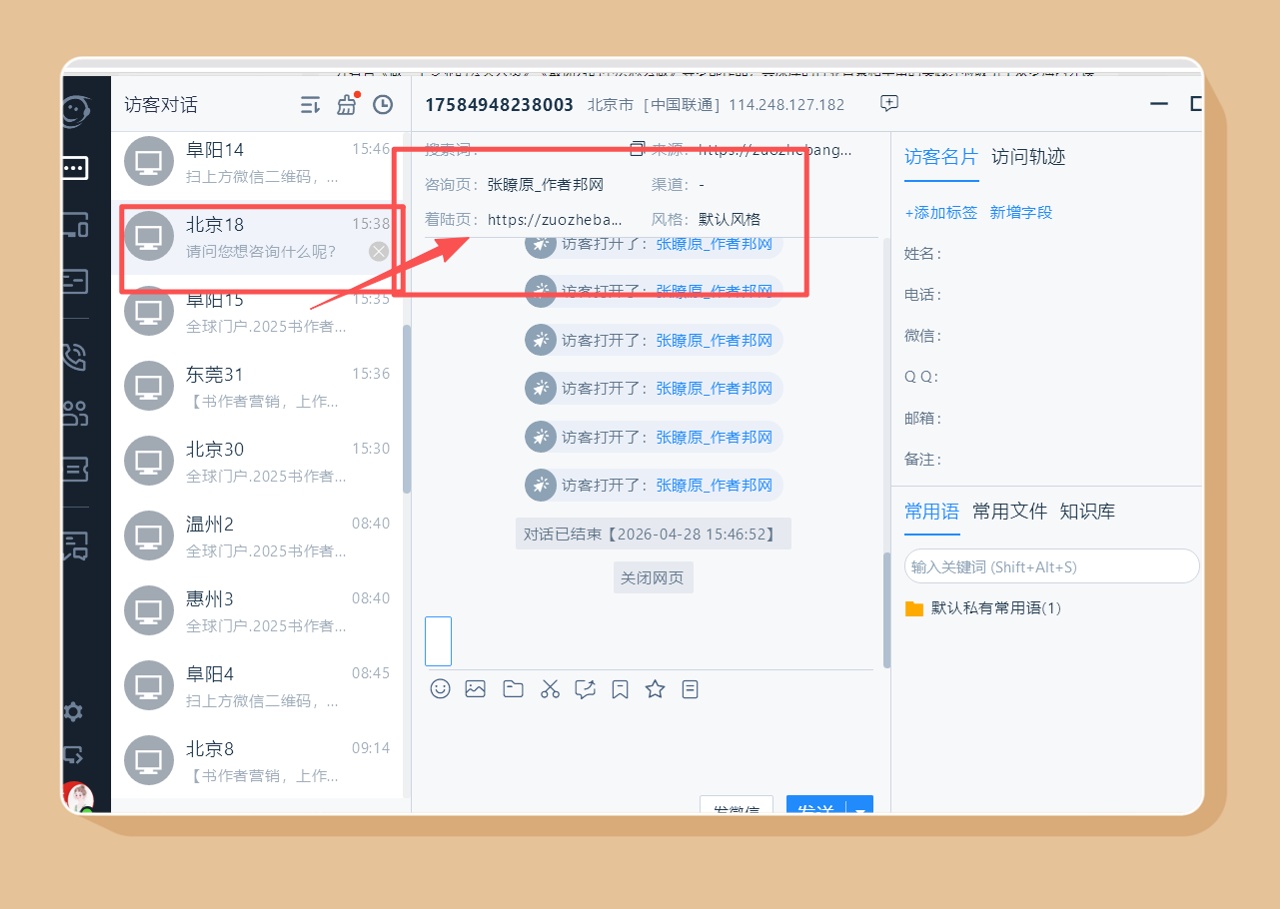
Task: Click the scissors screenshot icon
Action: pyautogui.click(x=550, y=689)
